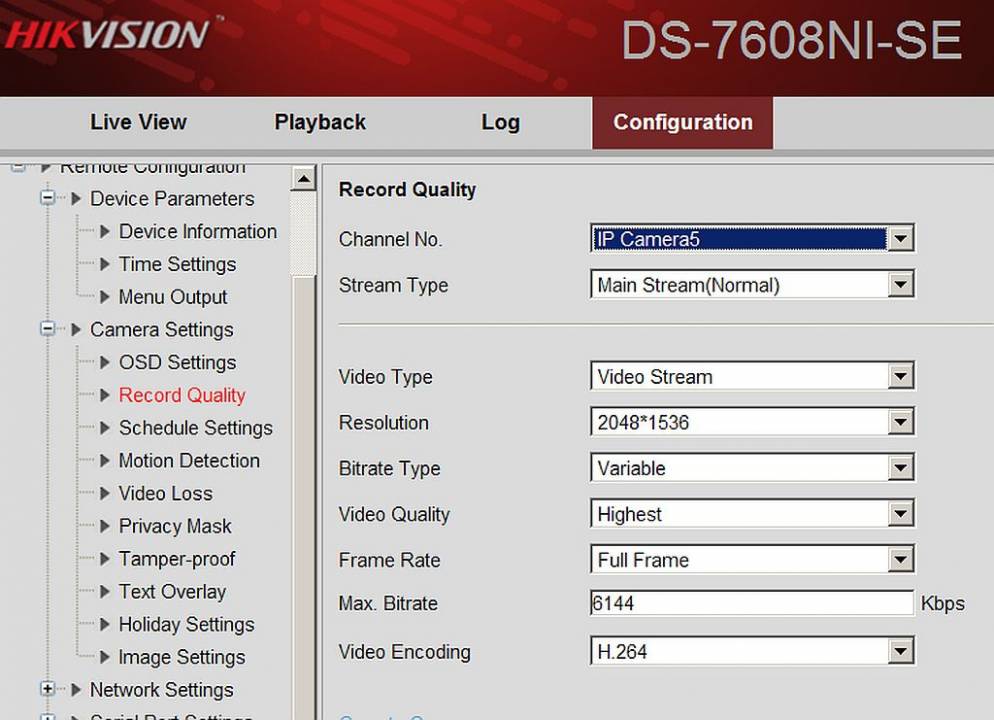Click arrow icon beside Video Loss
994x720 pixels.
click(x=105, y=493)
